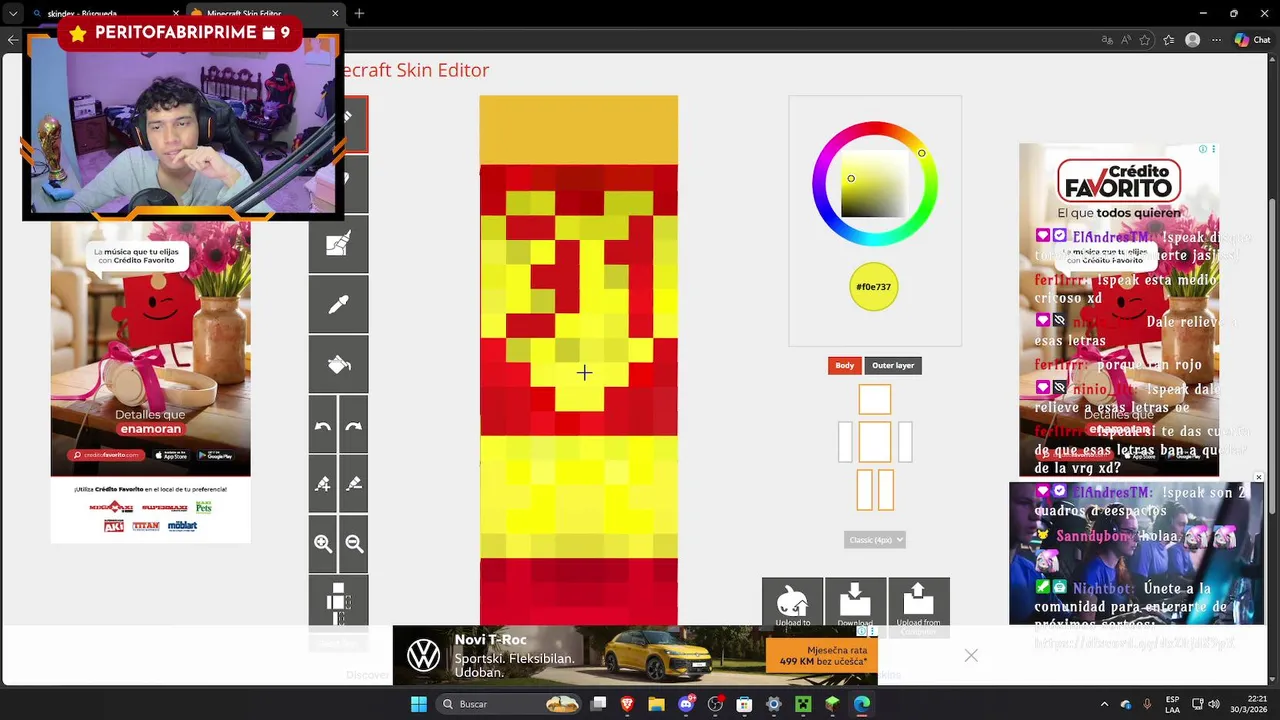Toggle the right arm part of model

[905, 442]
